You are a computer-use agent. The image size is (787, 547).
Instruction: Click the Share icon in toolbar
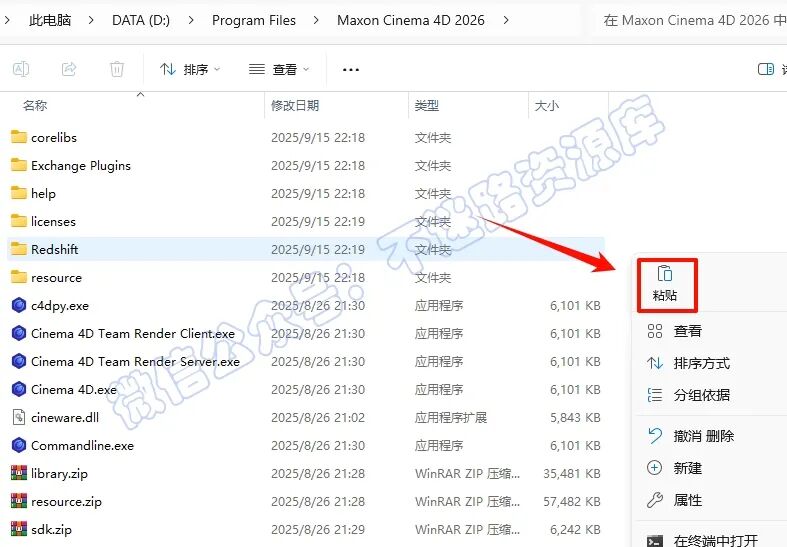point(69,69)
